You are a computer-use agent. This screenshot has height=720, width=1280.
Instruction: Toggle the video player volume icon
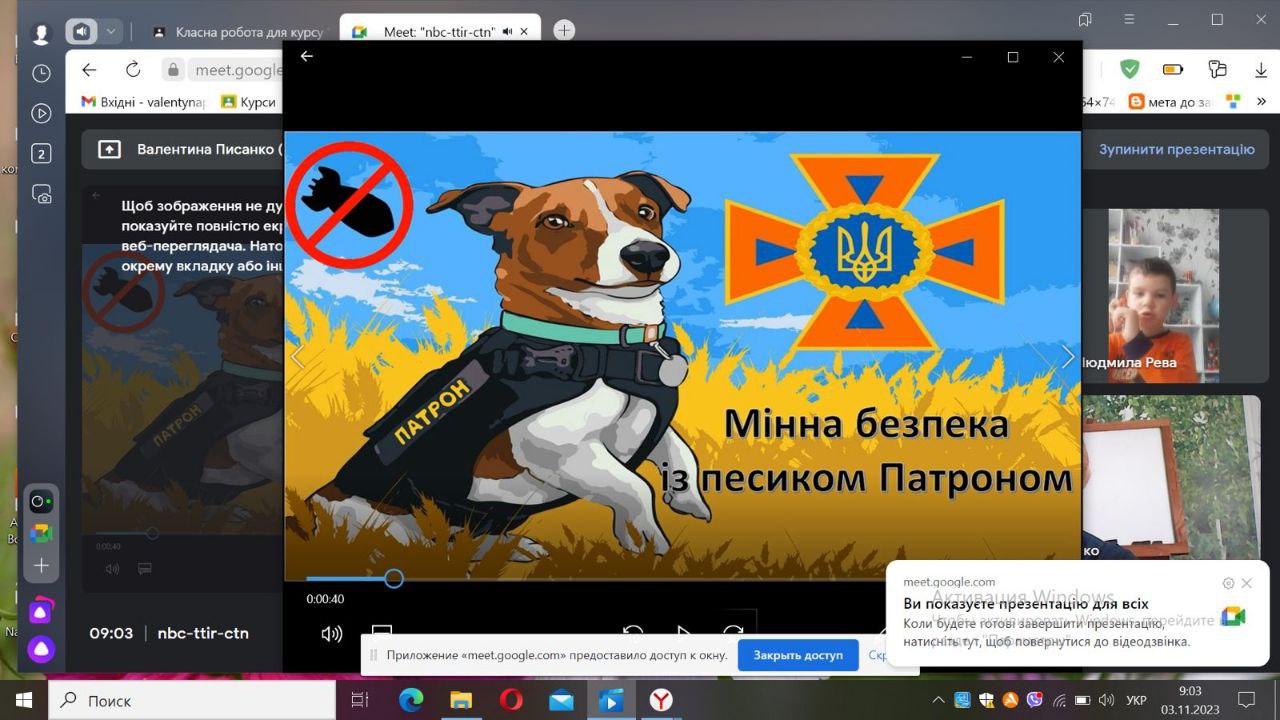pyautogui.click(x=331, y=633)
